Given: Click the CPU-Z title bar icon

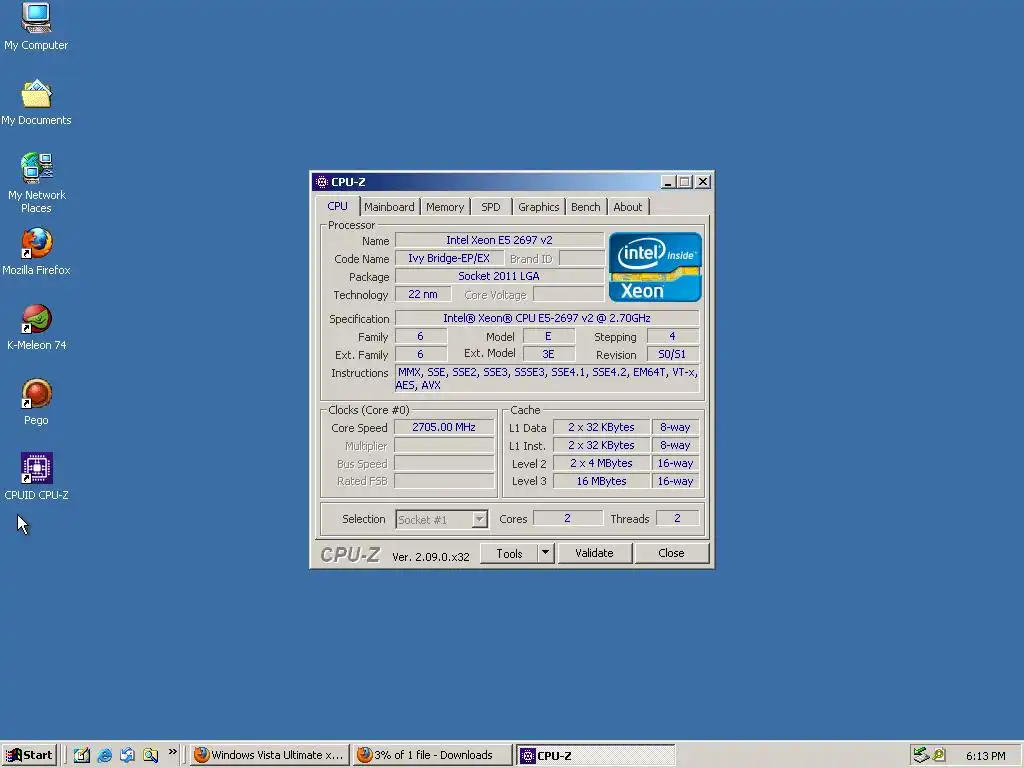Looking at the screenshot, I should click(x=321, y=182).
